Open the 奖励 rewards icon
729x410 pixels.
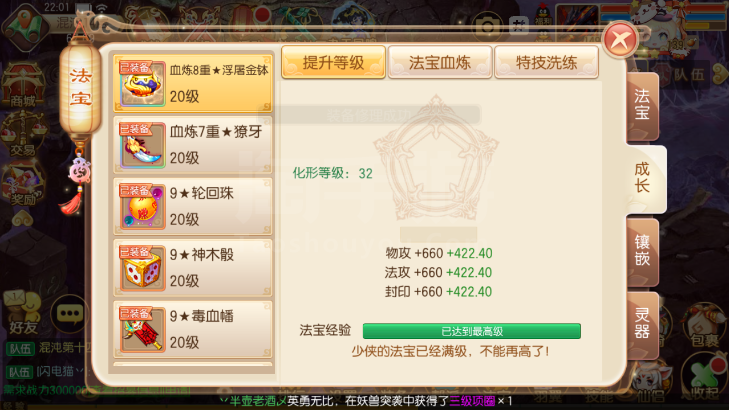click(x=23, y=184)
